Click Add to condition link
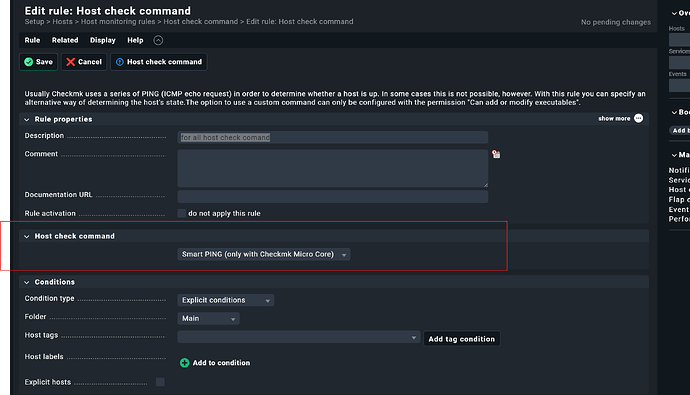The width and height of the screenshot is (690, 395). [221, 363]
